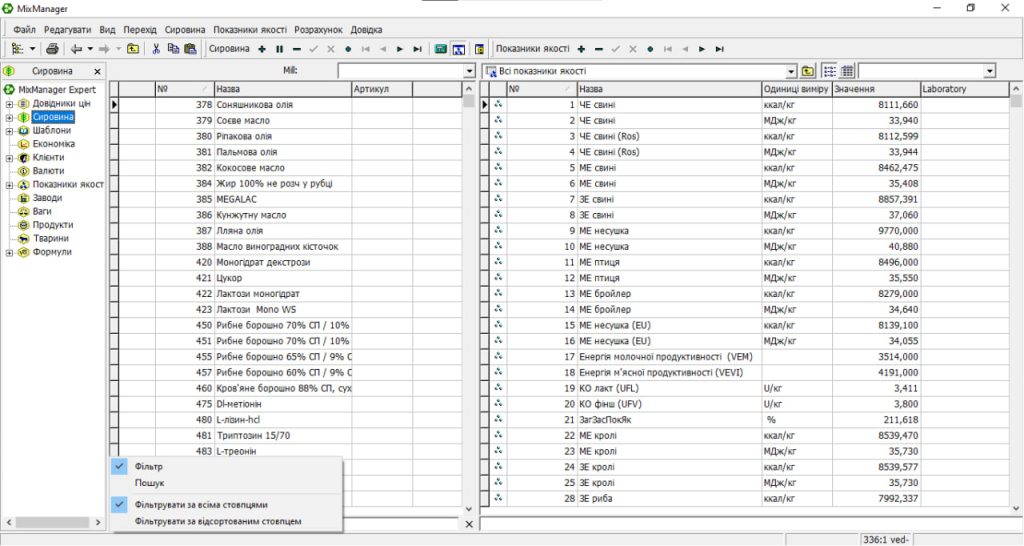Expand the Шаблони tree node
1024x546 pixels.
9,131
